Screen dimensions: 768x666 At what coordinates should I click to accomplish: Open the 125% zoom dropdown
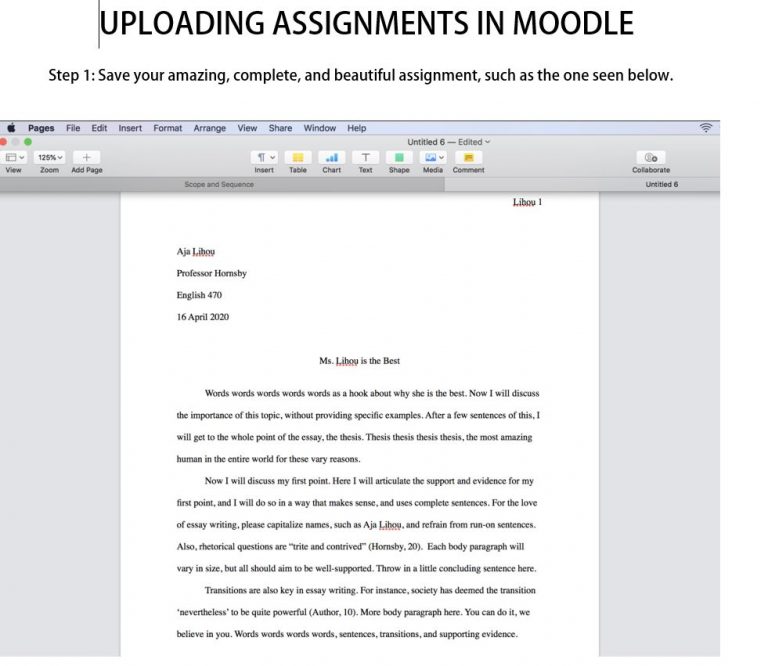pyautogui.click(x=49, y=157)
